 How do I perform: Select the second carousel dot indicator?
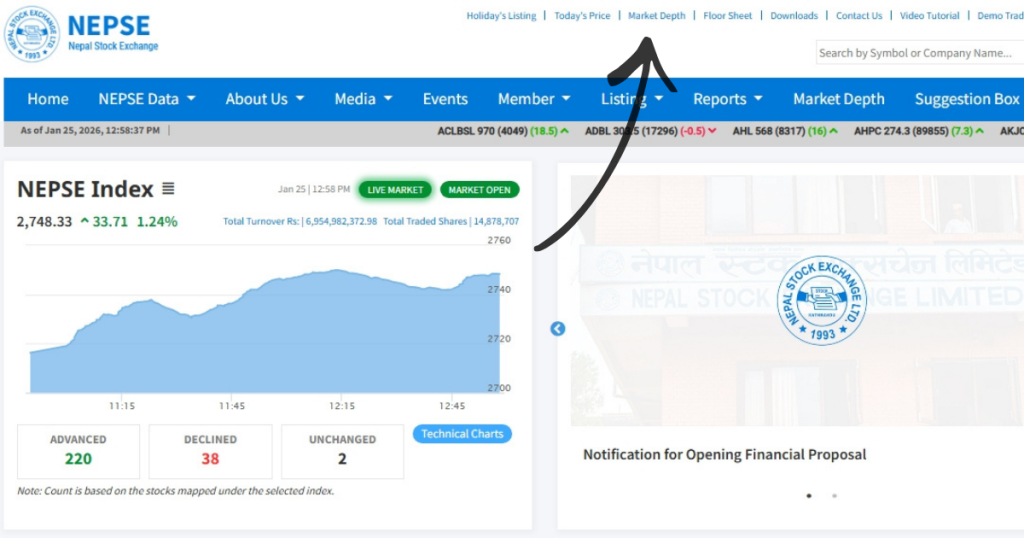pos(834,496)
